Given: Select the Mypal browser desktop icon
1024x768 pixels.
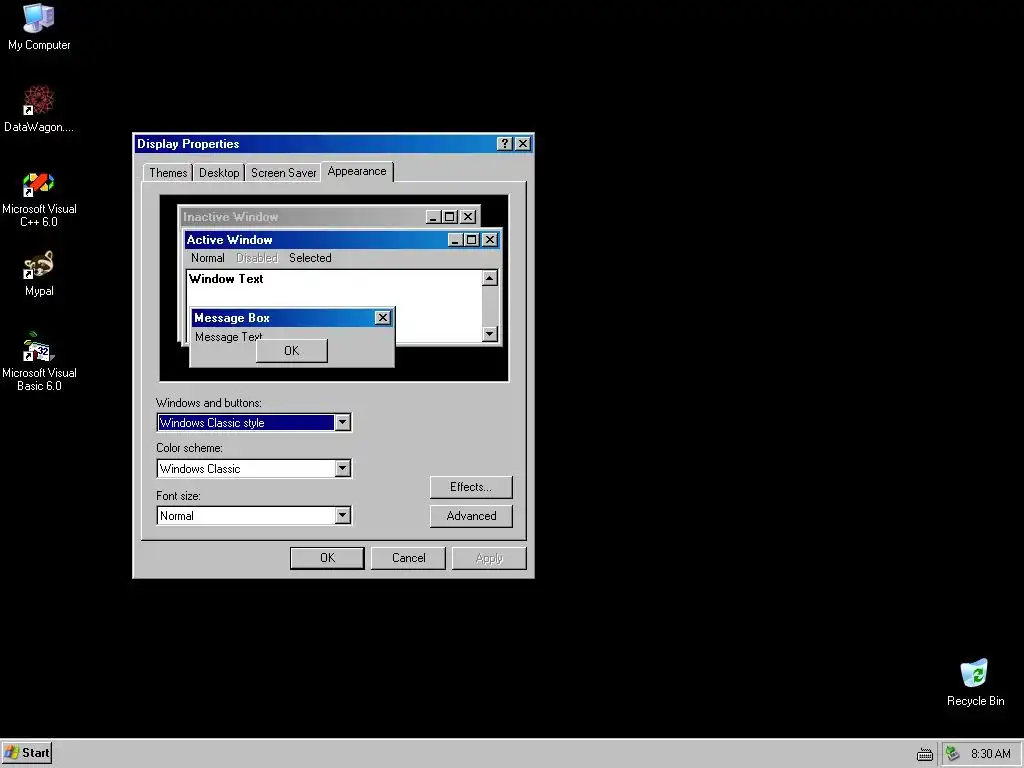Looking at the screenshot, I should [x=39, y=273].
